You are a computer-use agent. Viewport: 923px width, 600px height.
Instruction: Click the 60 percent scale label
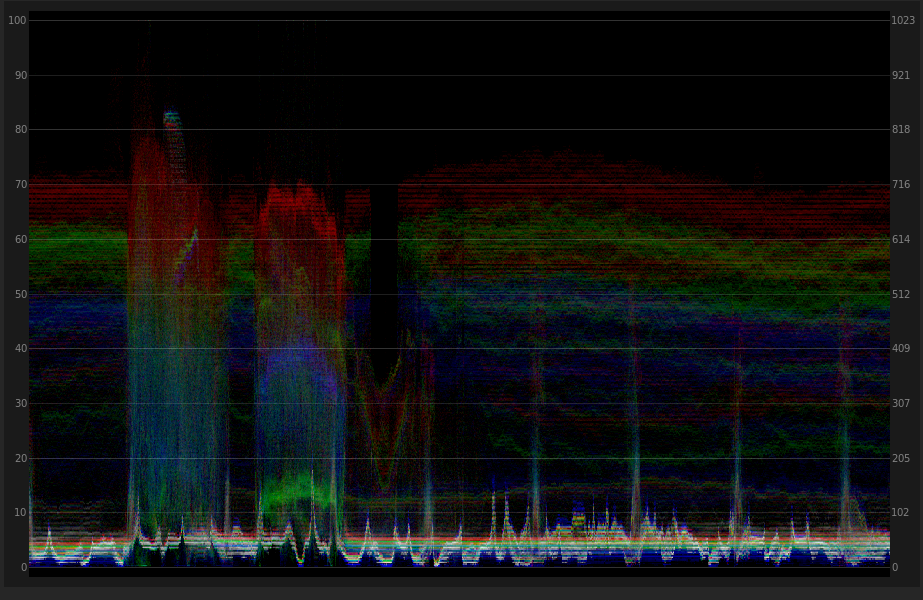point(20,240)
